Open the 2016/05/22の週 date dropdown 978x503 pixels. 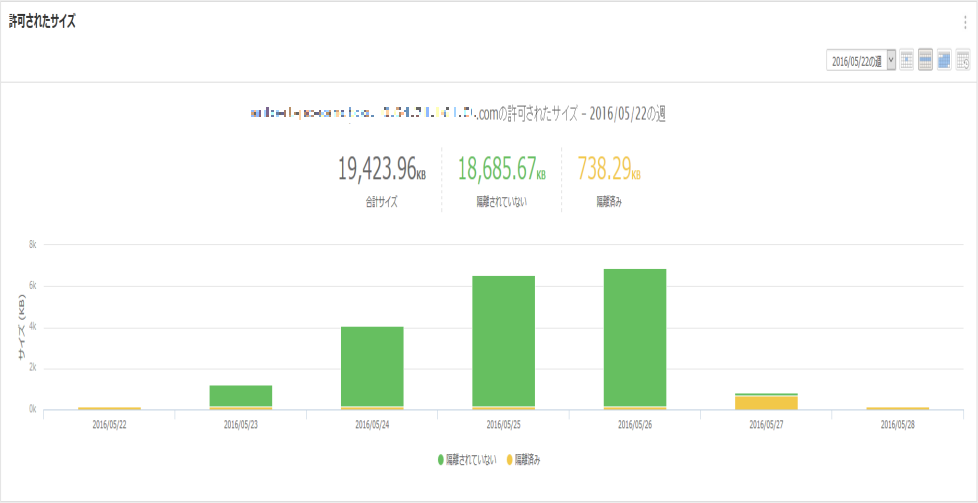pos(861,61)
